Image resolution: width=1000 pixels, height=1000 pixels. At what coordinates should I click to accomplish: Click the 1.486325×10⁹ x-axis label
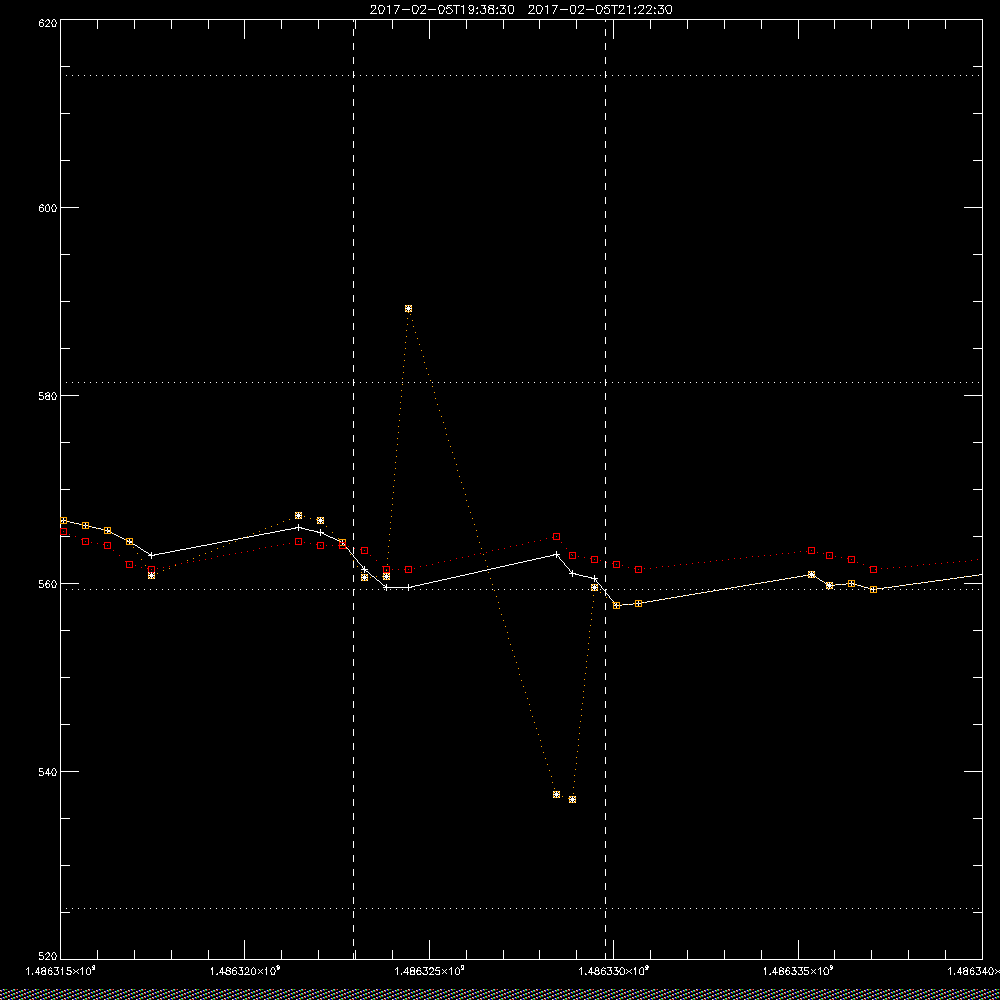click(430, 971)
